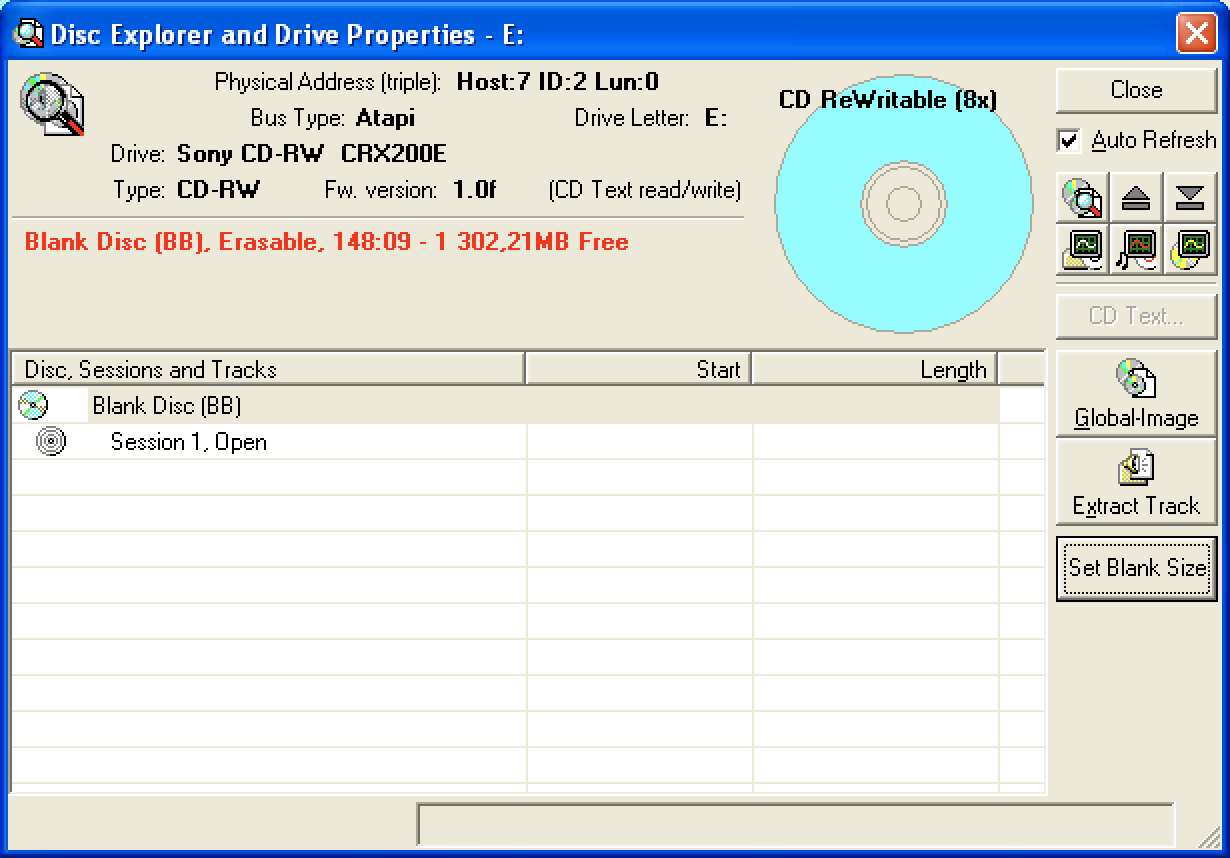Eject the disc with the eject icon

click(x=1136, y=198)
